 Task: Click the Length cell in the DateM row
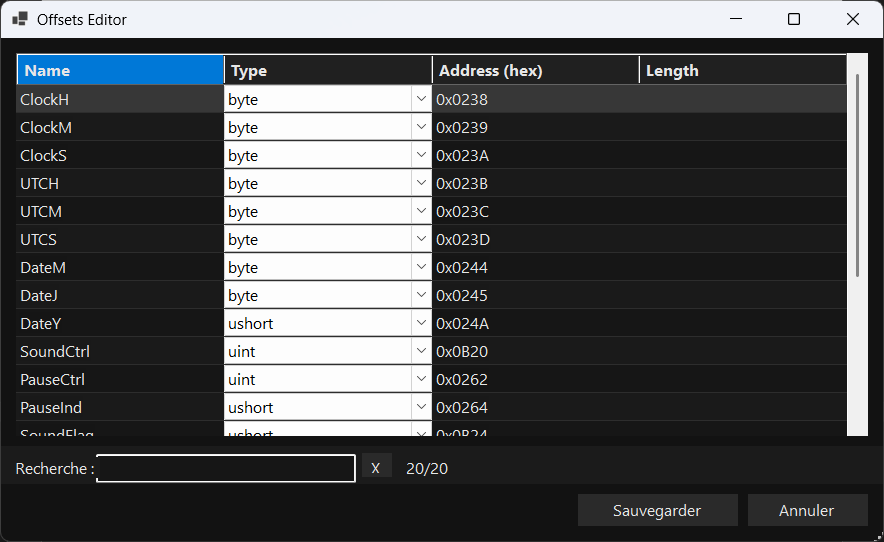742,268
